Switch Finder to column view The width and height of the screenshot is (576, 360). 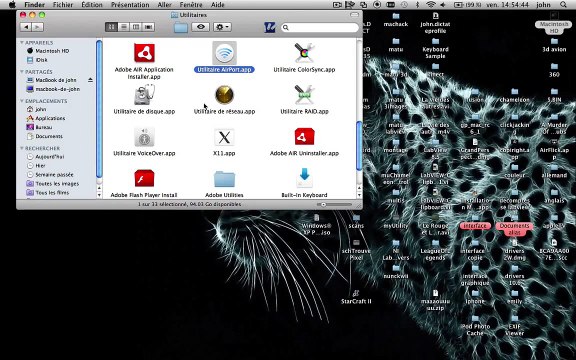[136, 27]
